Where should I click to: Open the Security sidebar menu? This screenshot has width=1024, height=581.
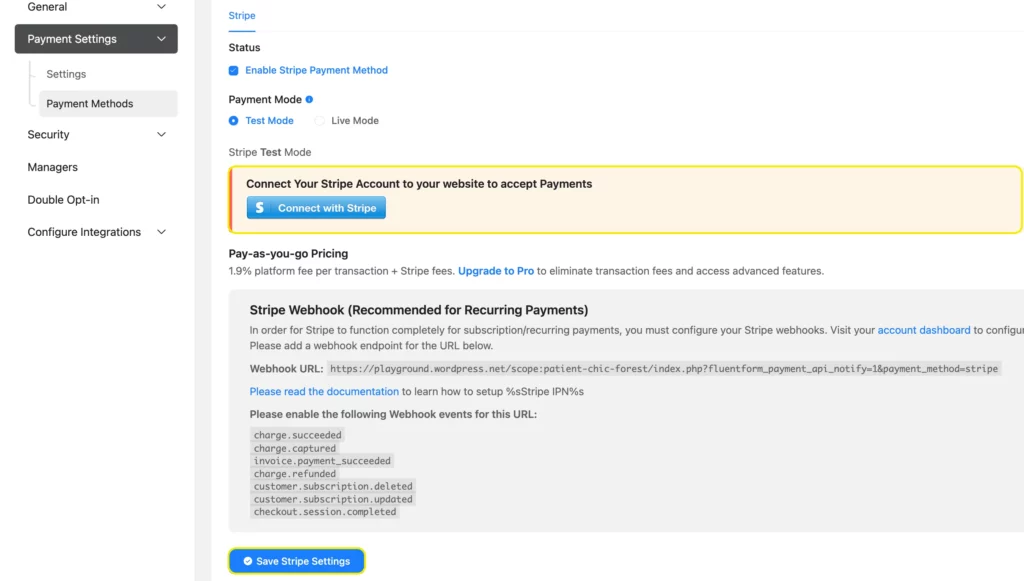pos(96,134)
